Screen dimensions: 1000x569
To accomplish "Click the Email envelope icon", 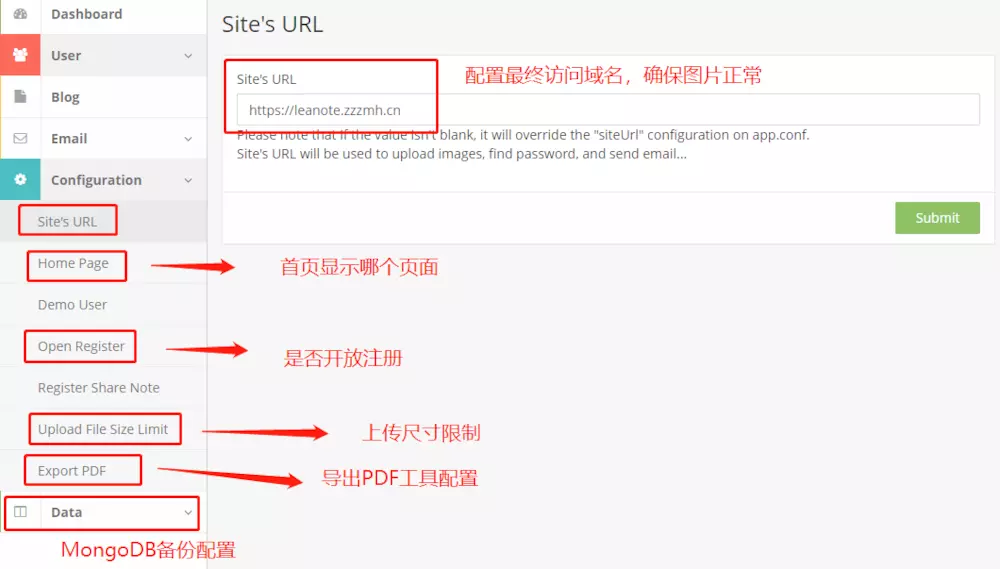I will pyautogui.click(x=20, y=138).
